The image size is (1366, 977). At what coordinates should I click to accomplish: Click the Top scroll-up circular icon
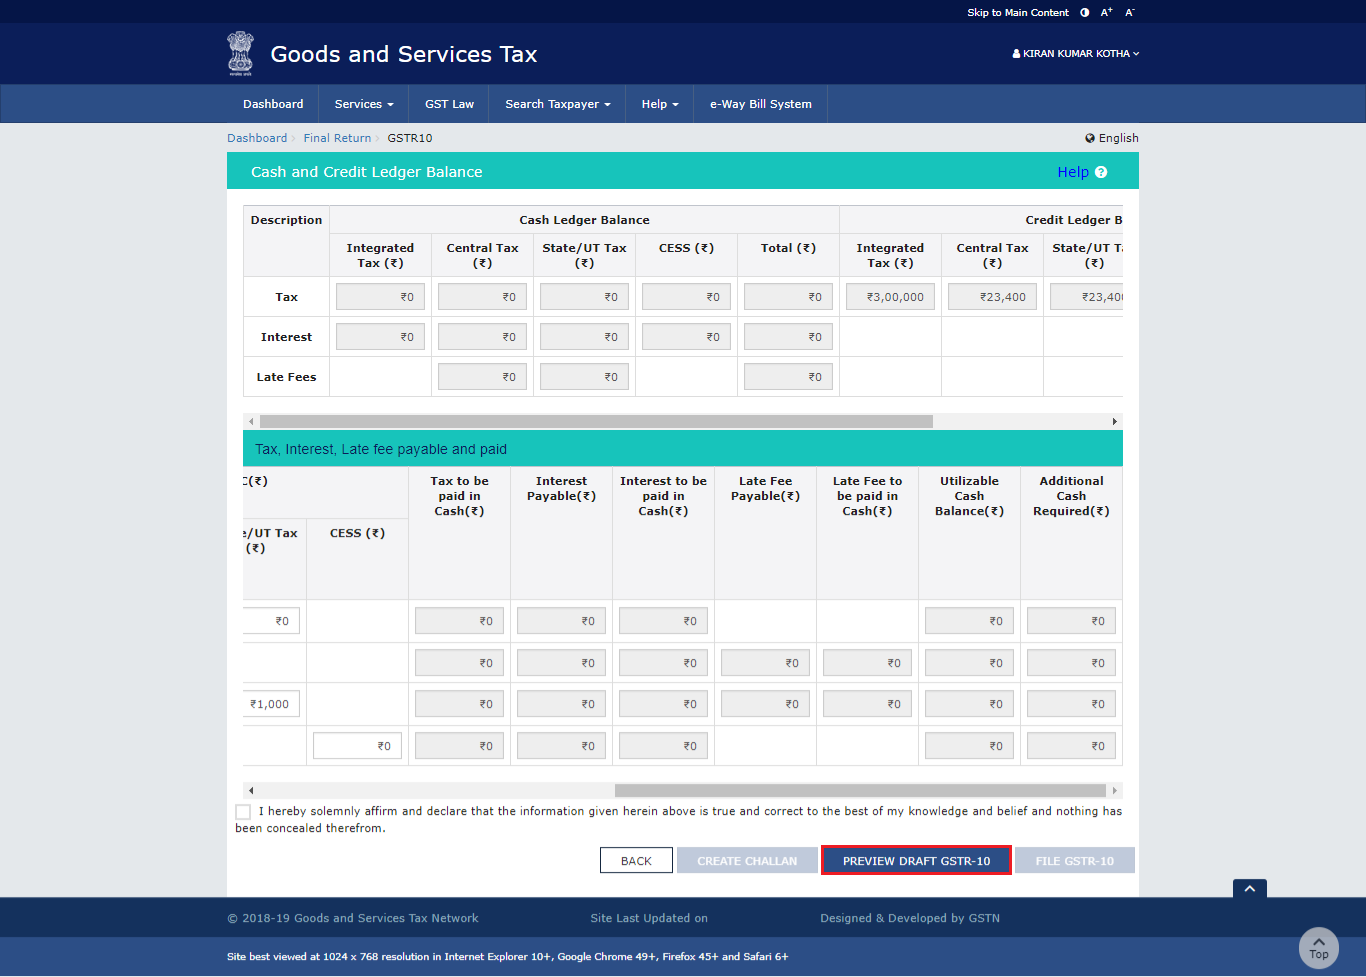click(1318, 948)
